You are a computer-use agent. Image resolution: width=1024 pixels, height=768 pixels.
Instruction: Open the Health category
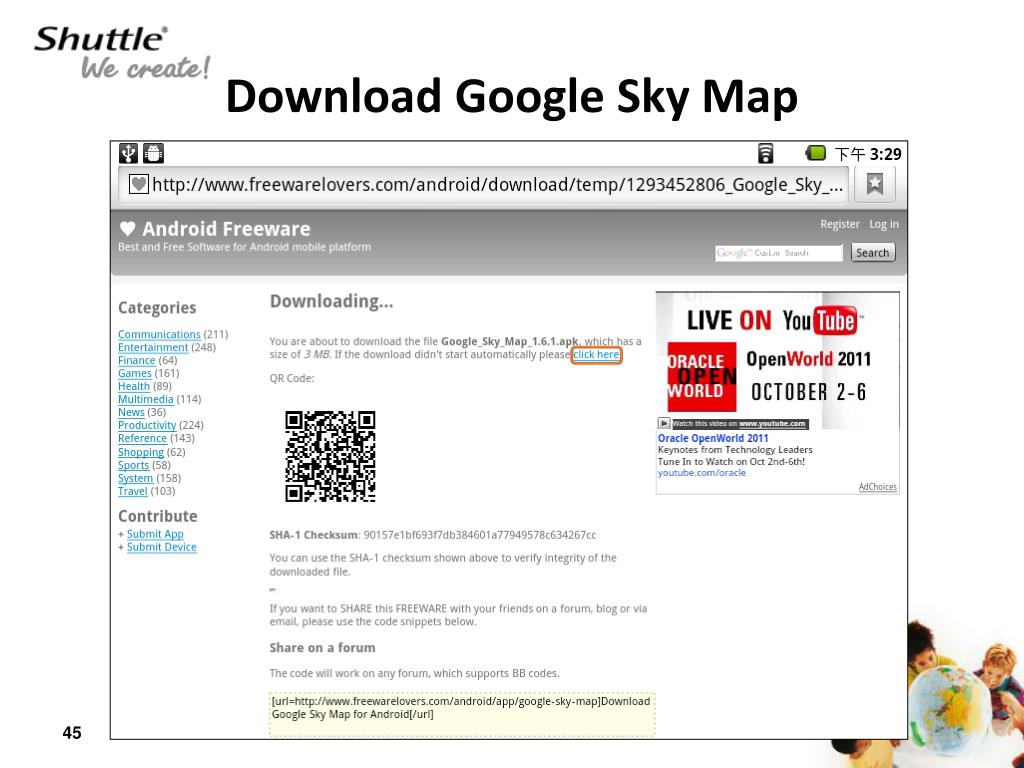pos(134,387)
